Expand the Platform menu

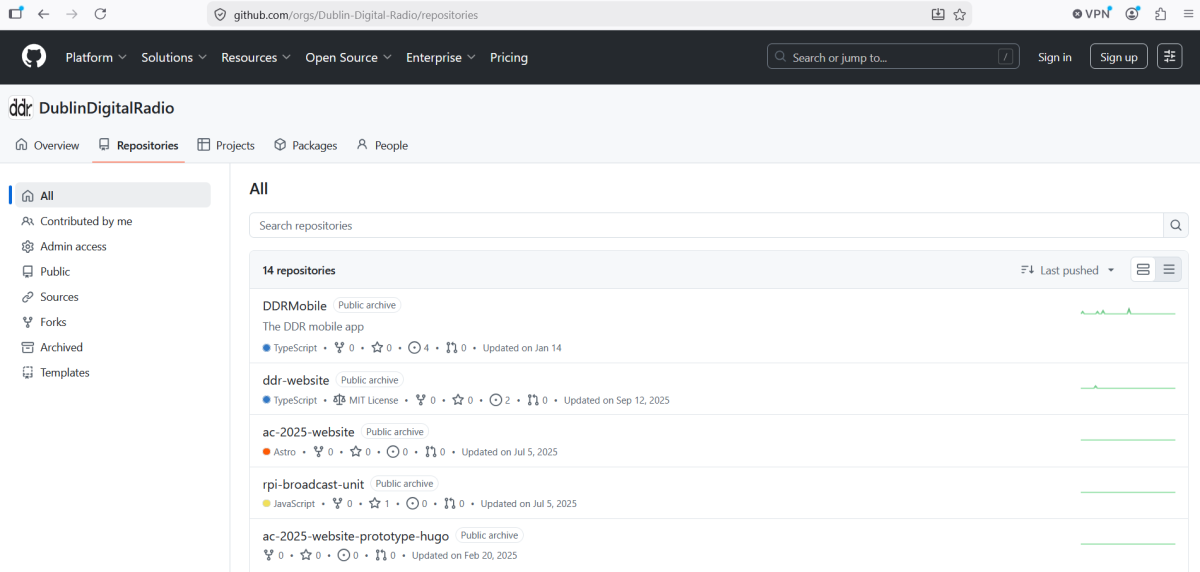click(96, 57)
